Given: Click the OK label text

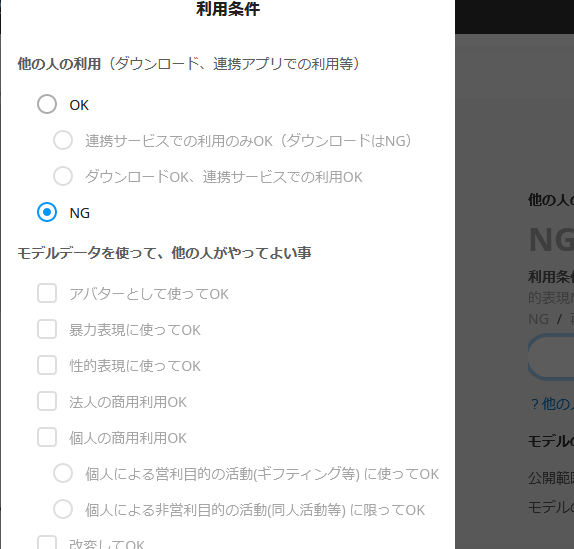Looking at the screenshot, I should coord(79,105).
